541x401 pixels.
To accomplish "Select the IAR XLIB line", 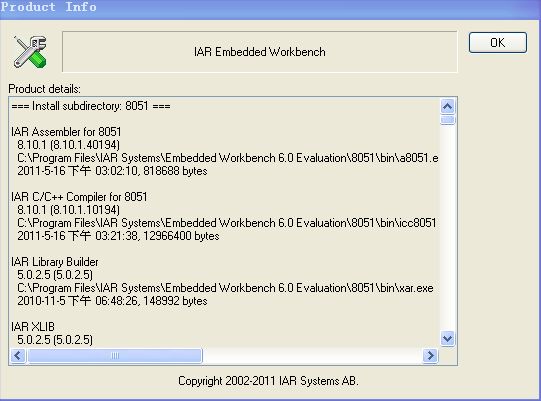I will click(33, 326).
